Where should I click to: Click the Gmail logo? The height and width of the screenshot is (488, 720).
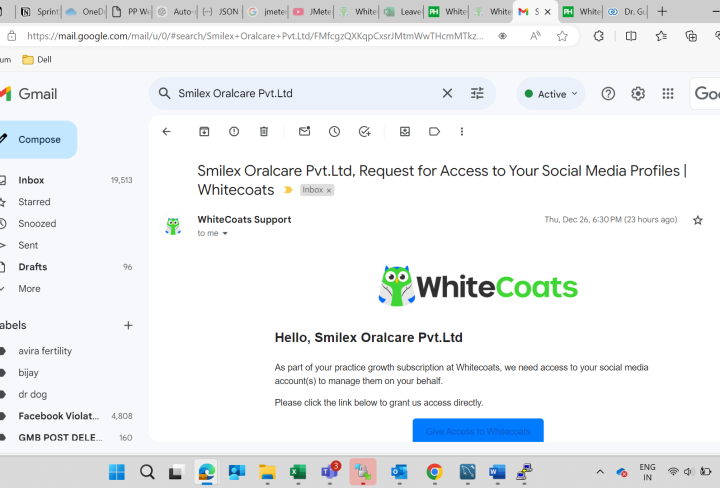point(28,94)
